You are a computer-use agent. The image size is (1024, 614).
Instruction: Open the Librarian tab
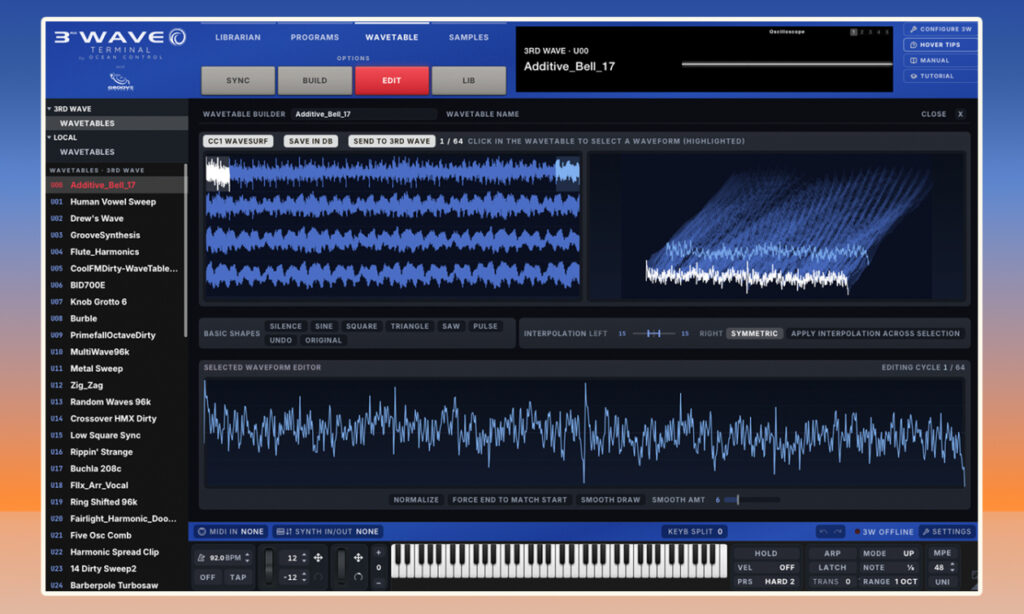[x=238, y=37]
